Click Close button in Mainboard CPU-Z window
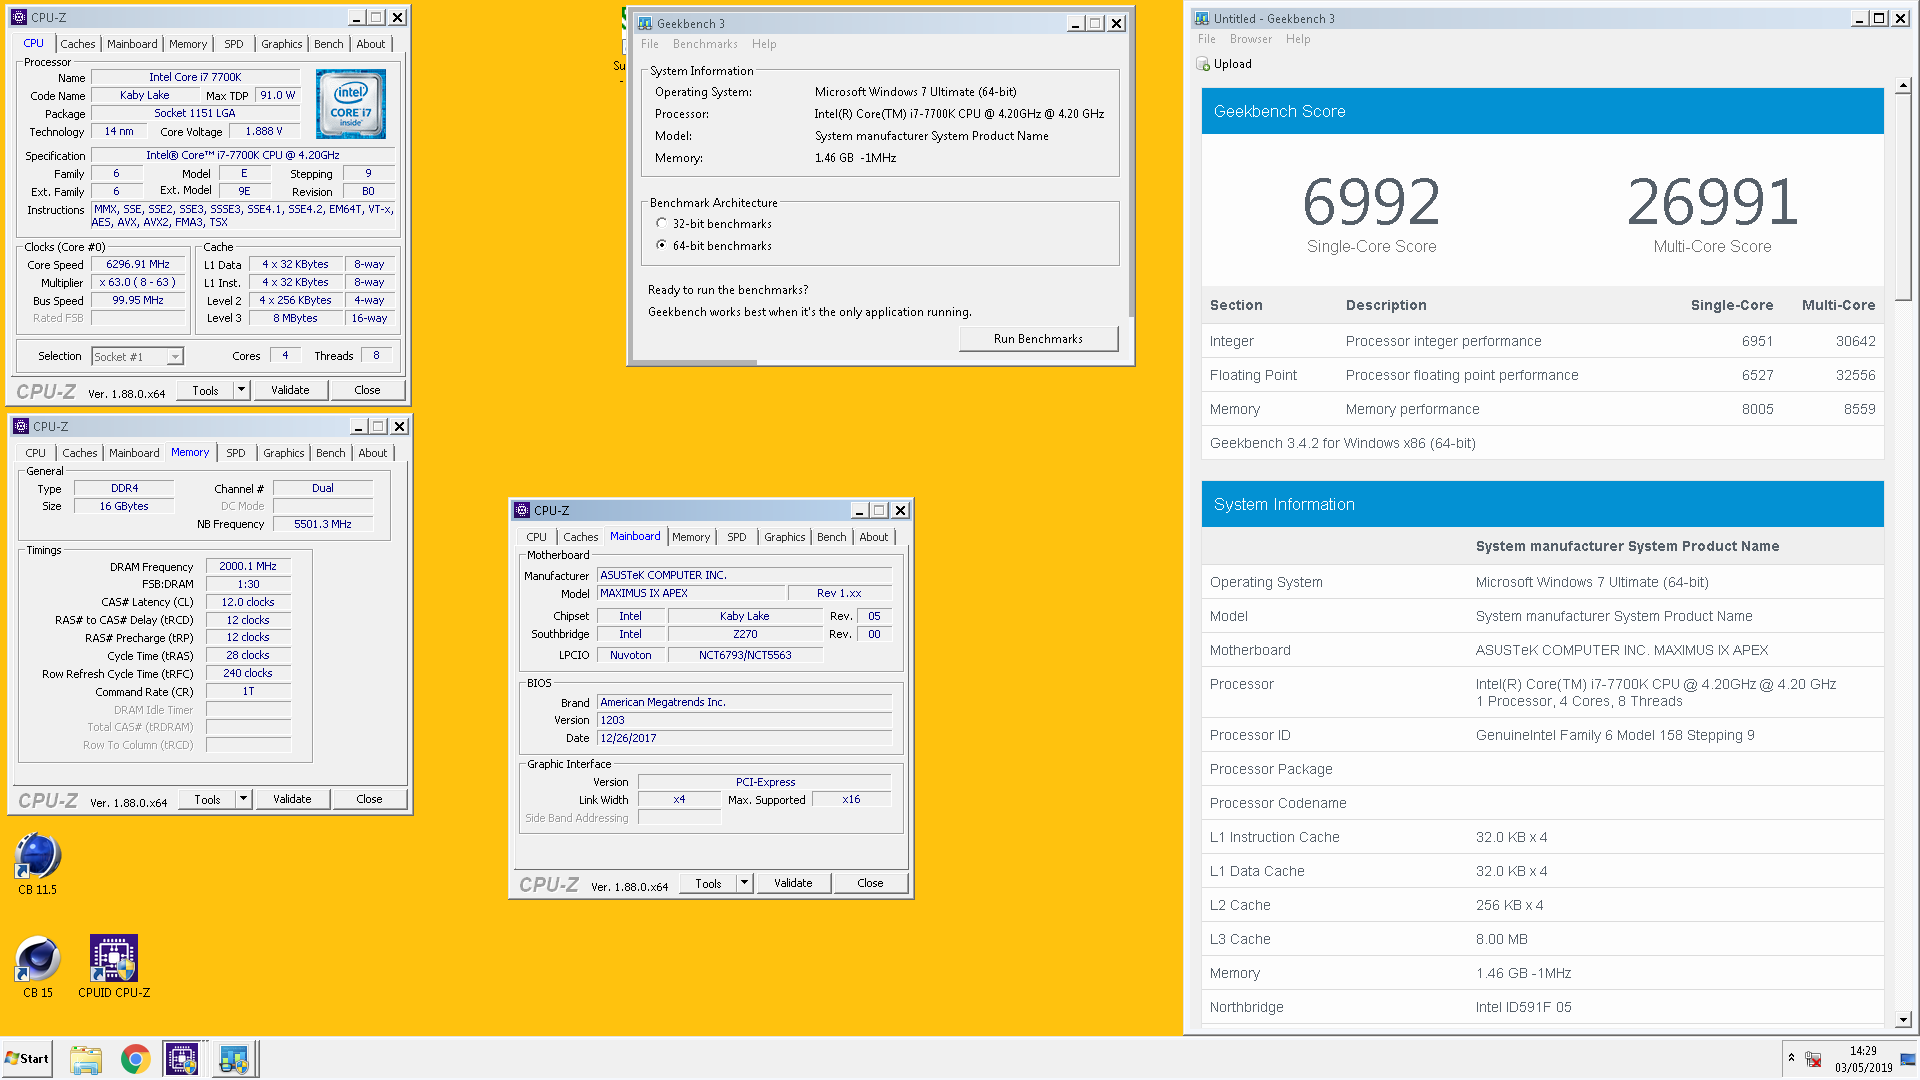Viewport: 1920px width, 1080px height. coord(870,883)
